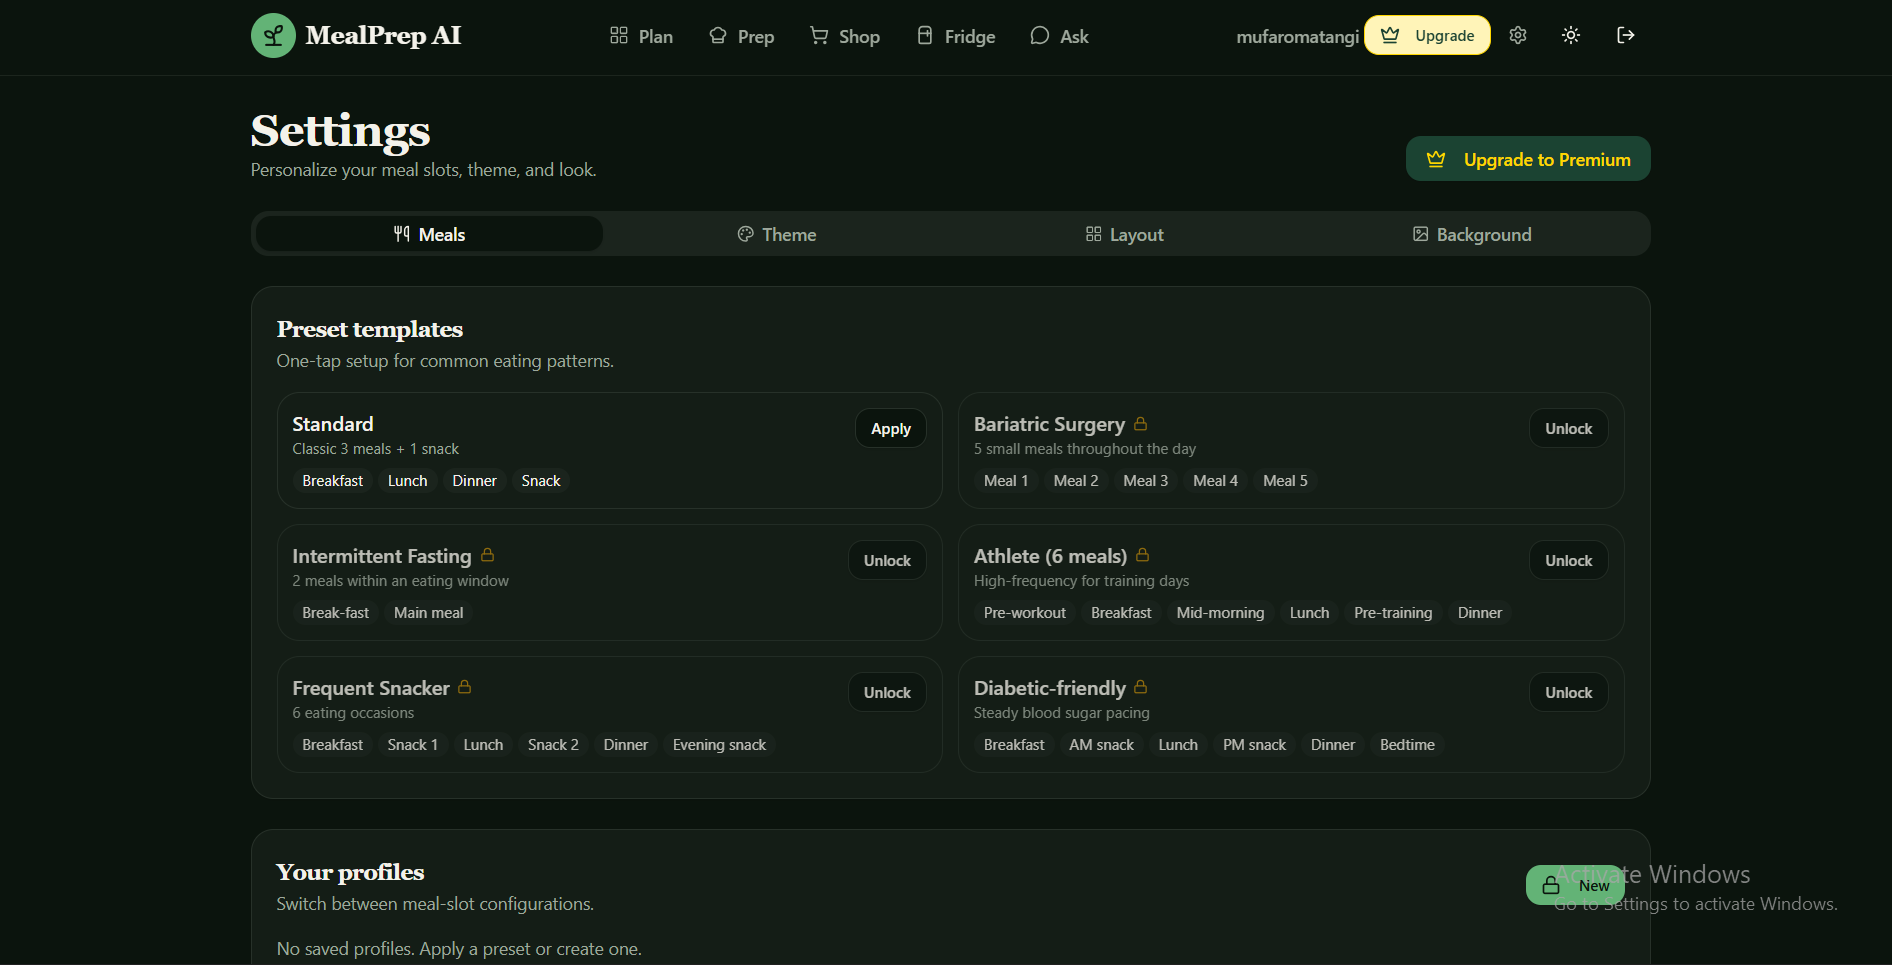Click the Dinner chip in Standard preset
Image resolution: width=1892 pixels, height=965 pixels.
coord(474,481)
